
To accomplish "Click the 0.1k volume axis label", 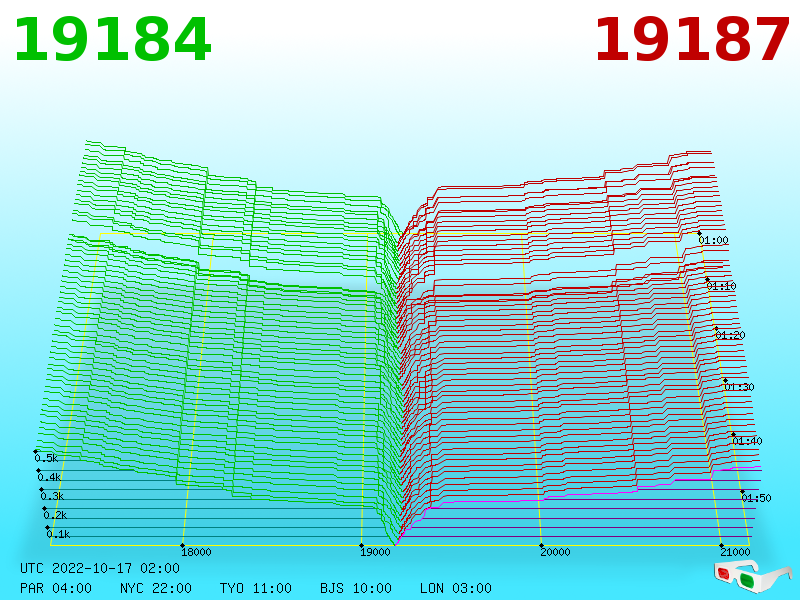I will 58,534.
